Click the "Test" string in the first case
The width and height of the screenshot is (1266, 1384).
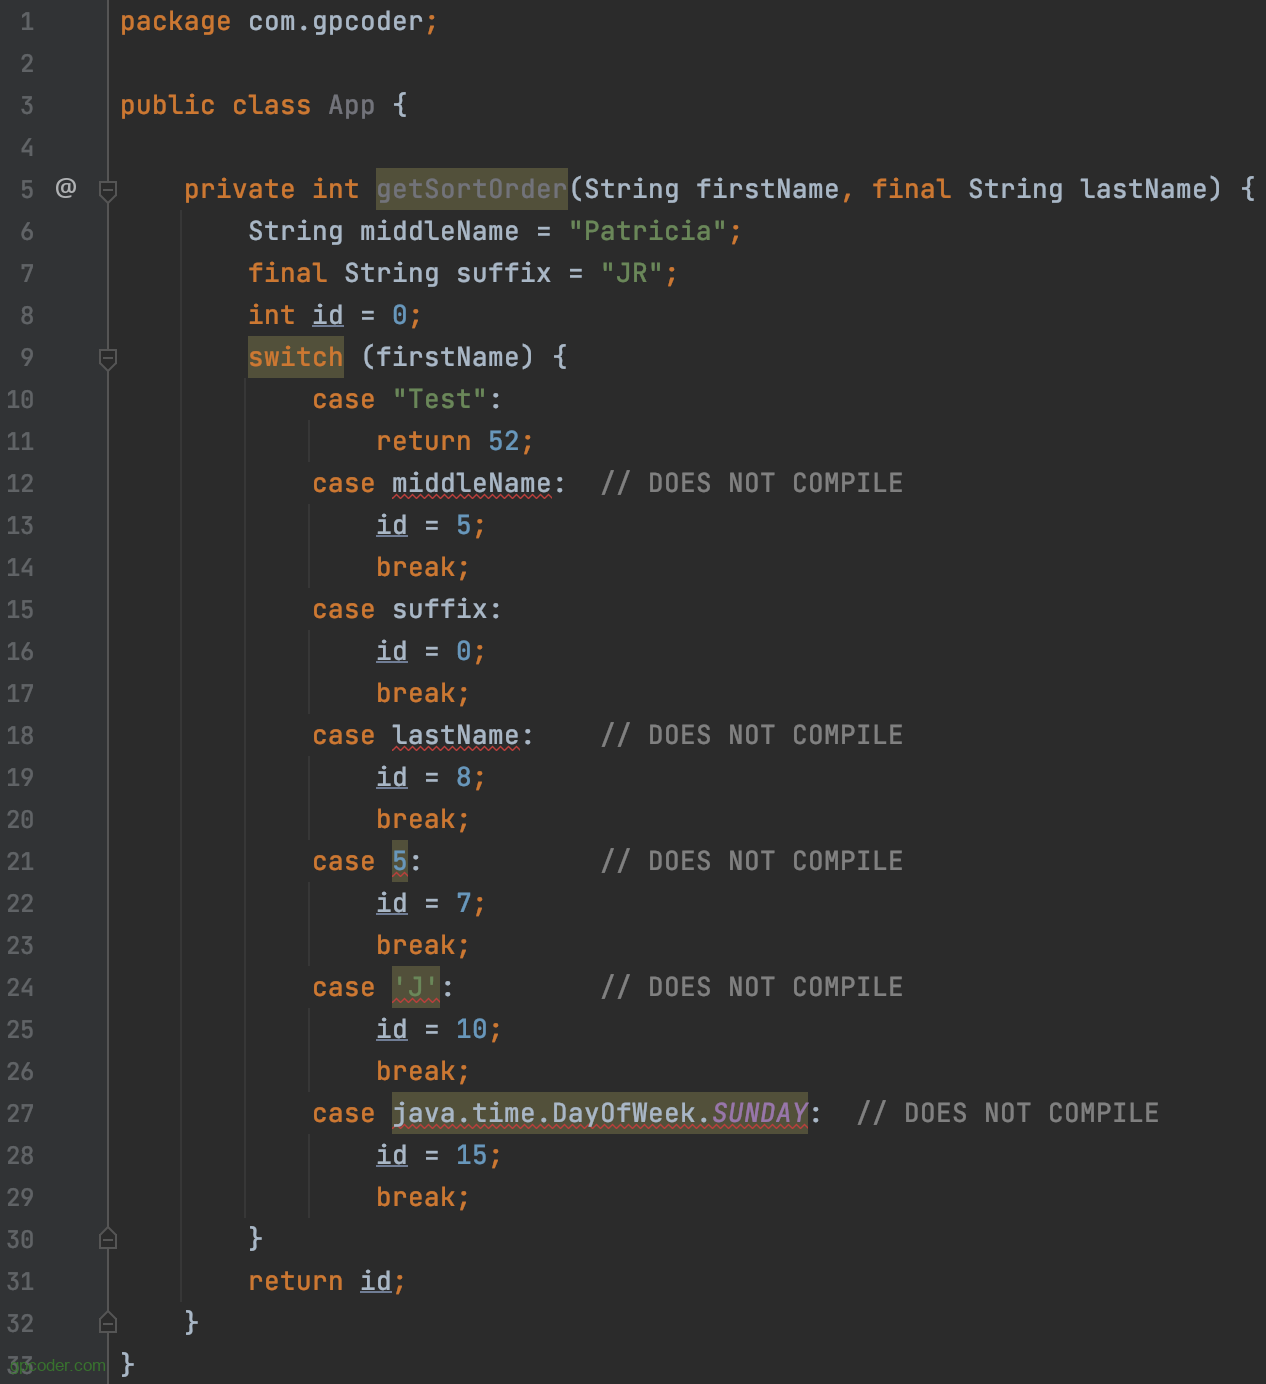pyautogui.click(x=439, y=400)
